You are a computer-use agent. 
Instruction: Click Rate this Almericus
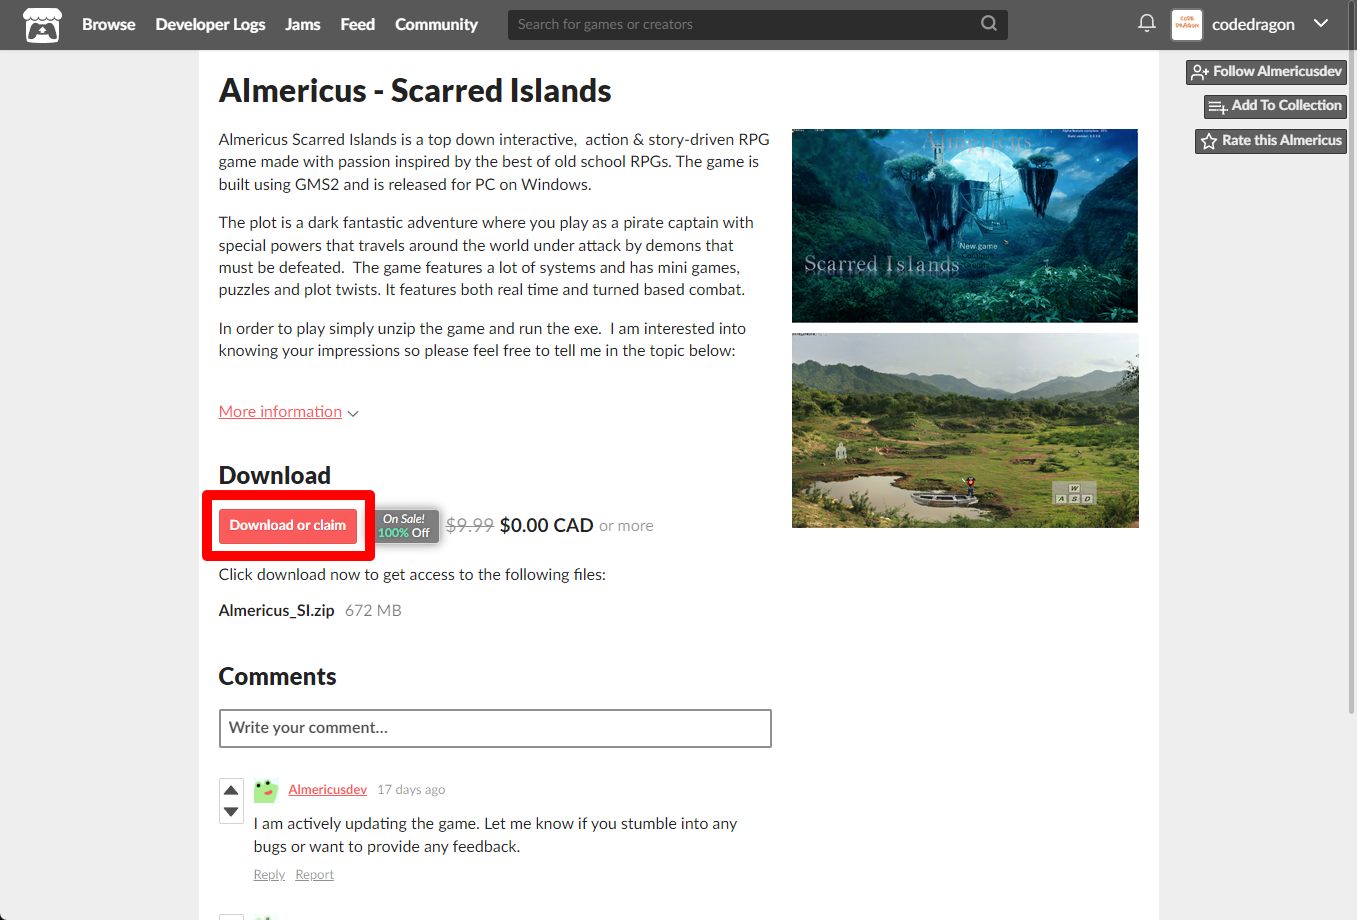click(1271, 141)
